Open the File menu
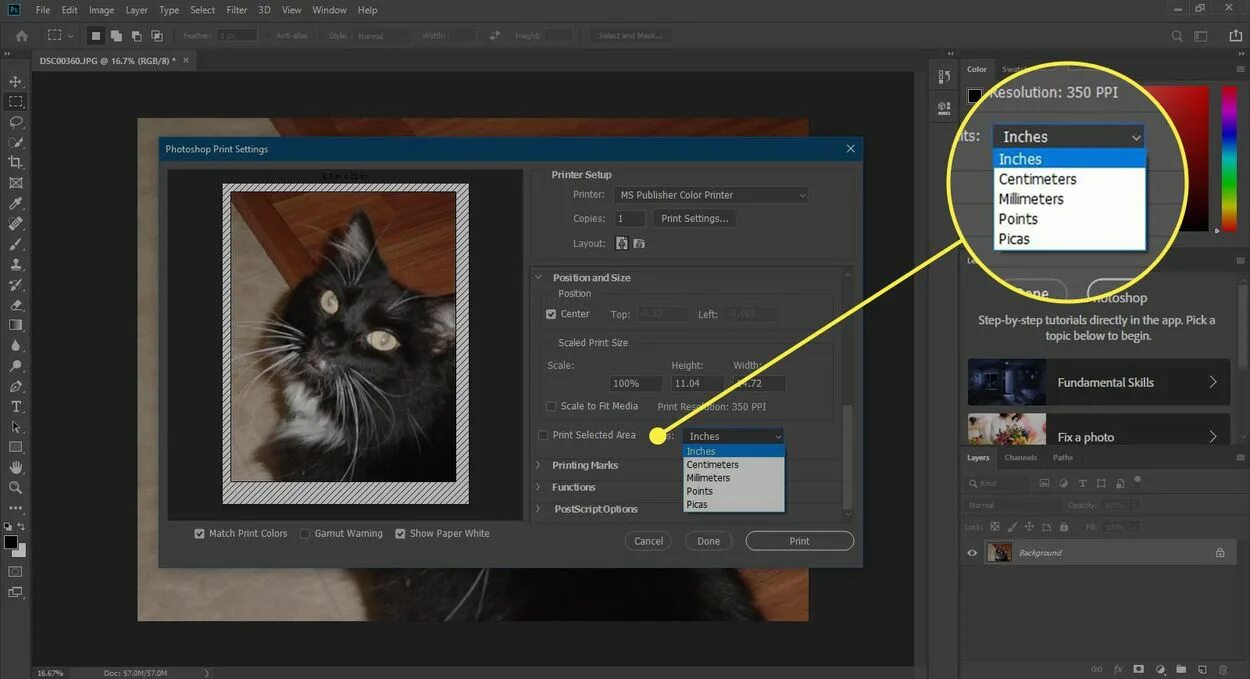Screen dimensions: 1250x679 point(43,10)
